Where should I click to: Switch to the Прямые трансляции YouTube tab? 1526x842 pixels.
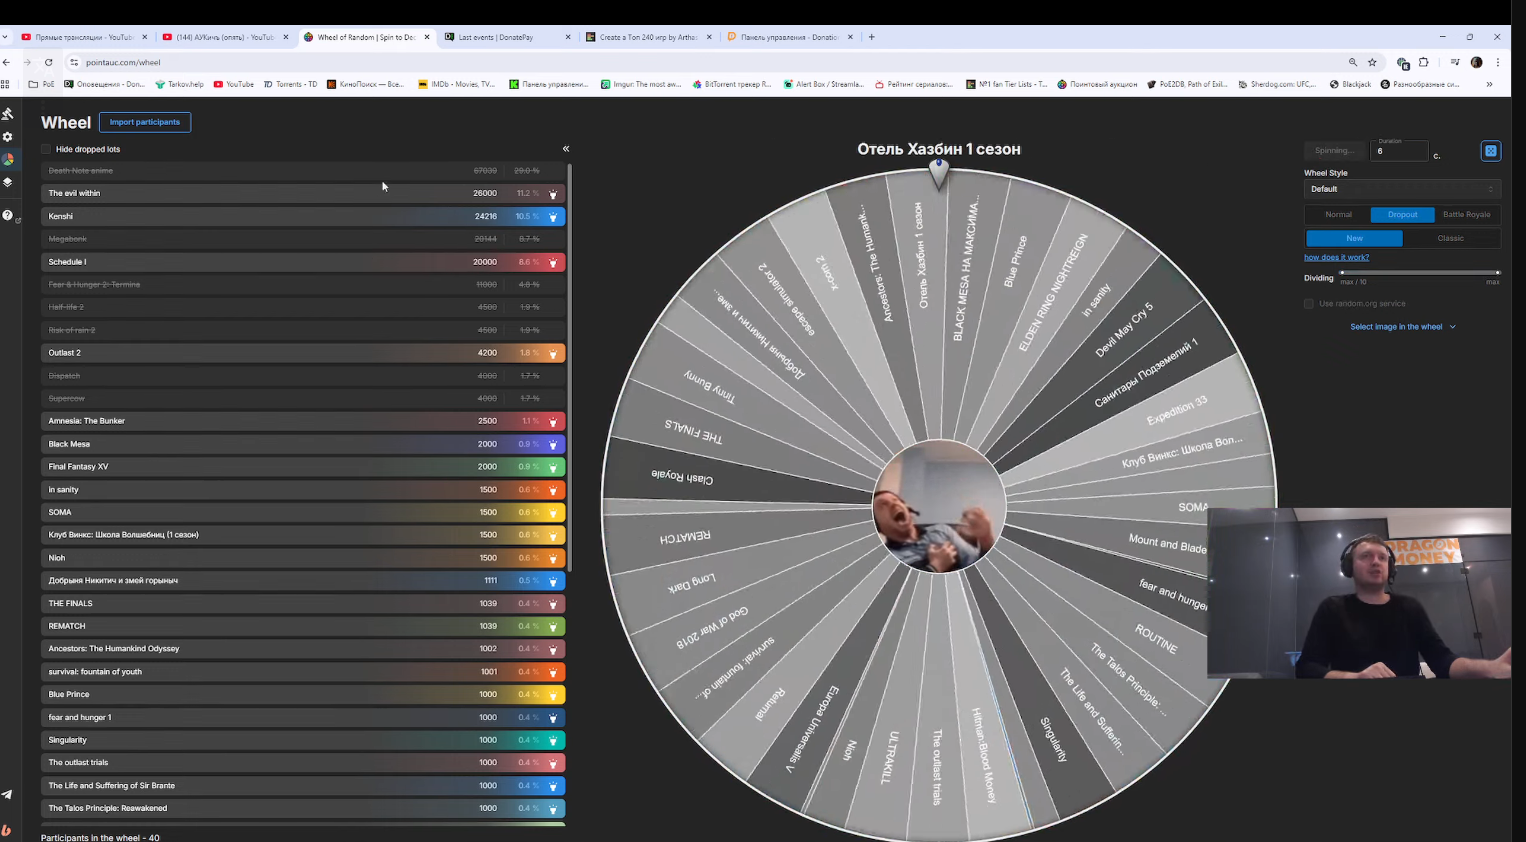coord(84,37)
